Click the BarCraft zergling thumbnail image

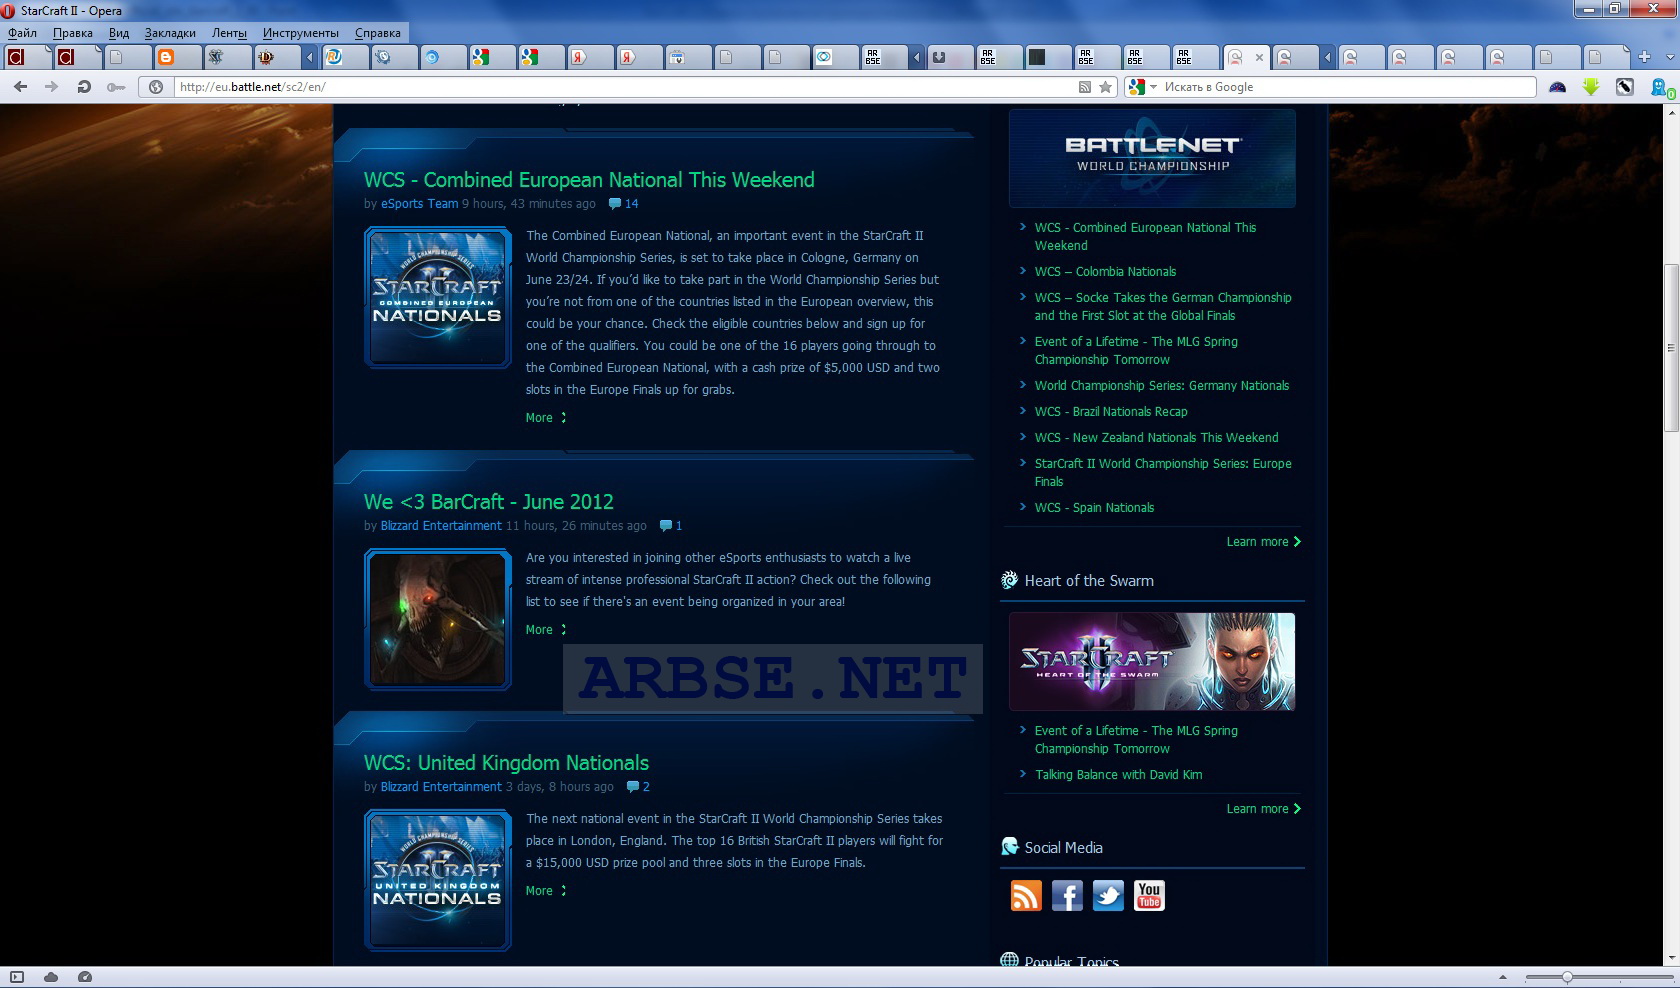(x=438, y=620)
